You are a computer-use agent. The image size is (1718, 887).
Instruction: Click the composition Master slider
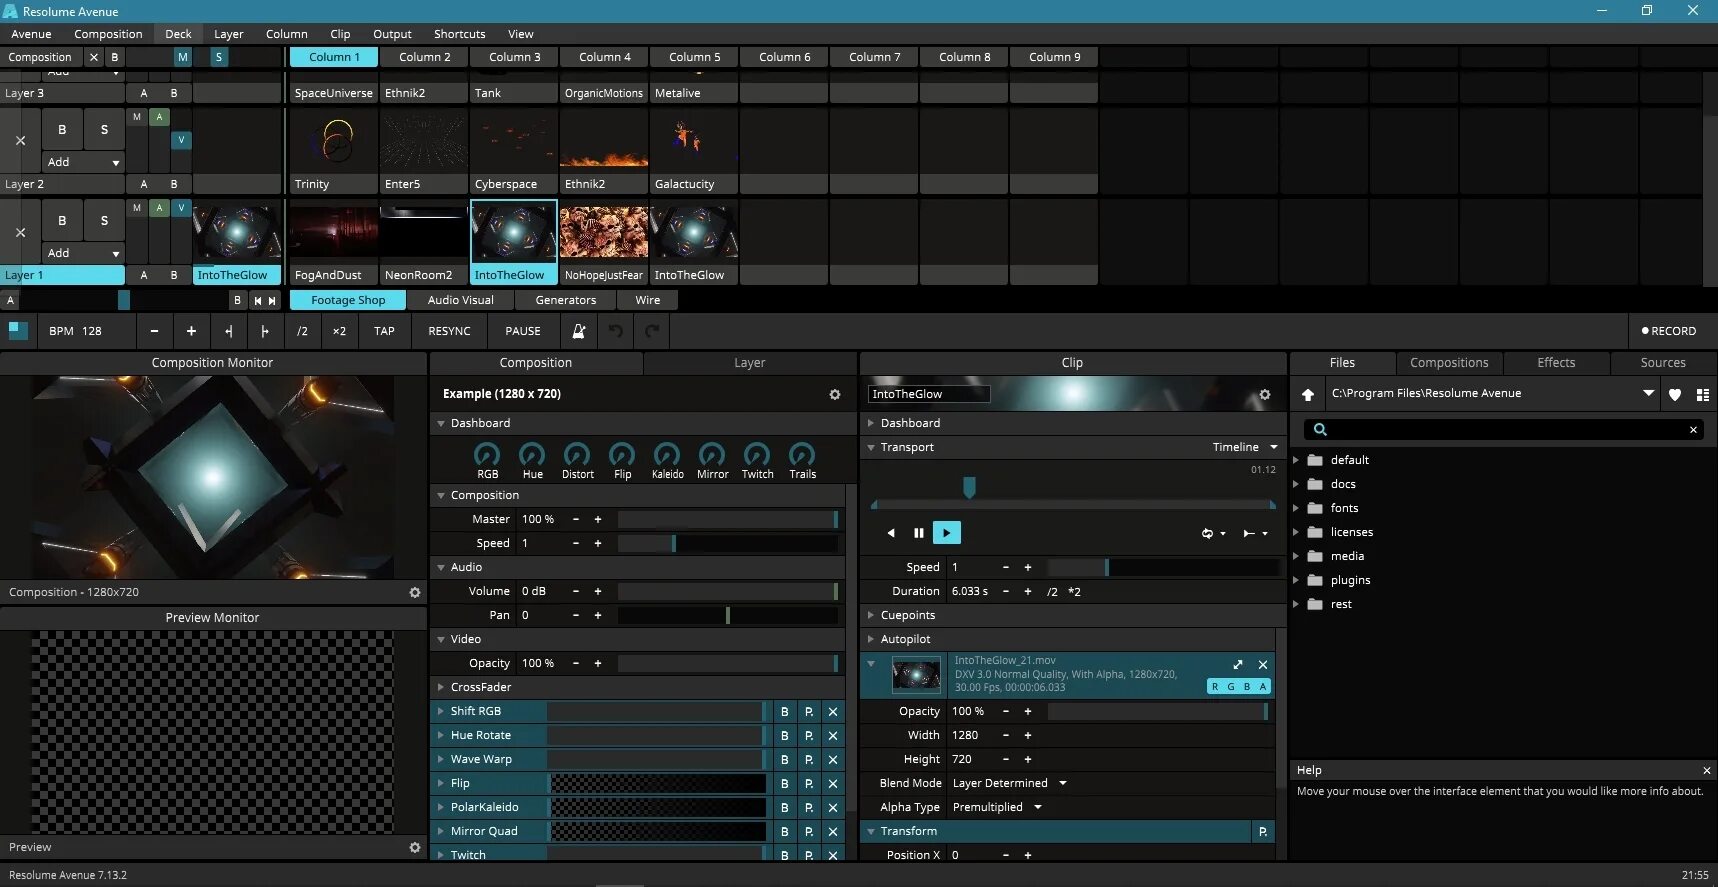pos(728,519)
